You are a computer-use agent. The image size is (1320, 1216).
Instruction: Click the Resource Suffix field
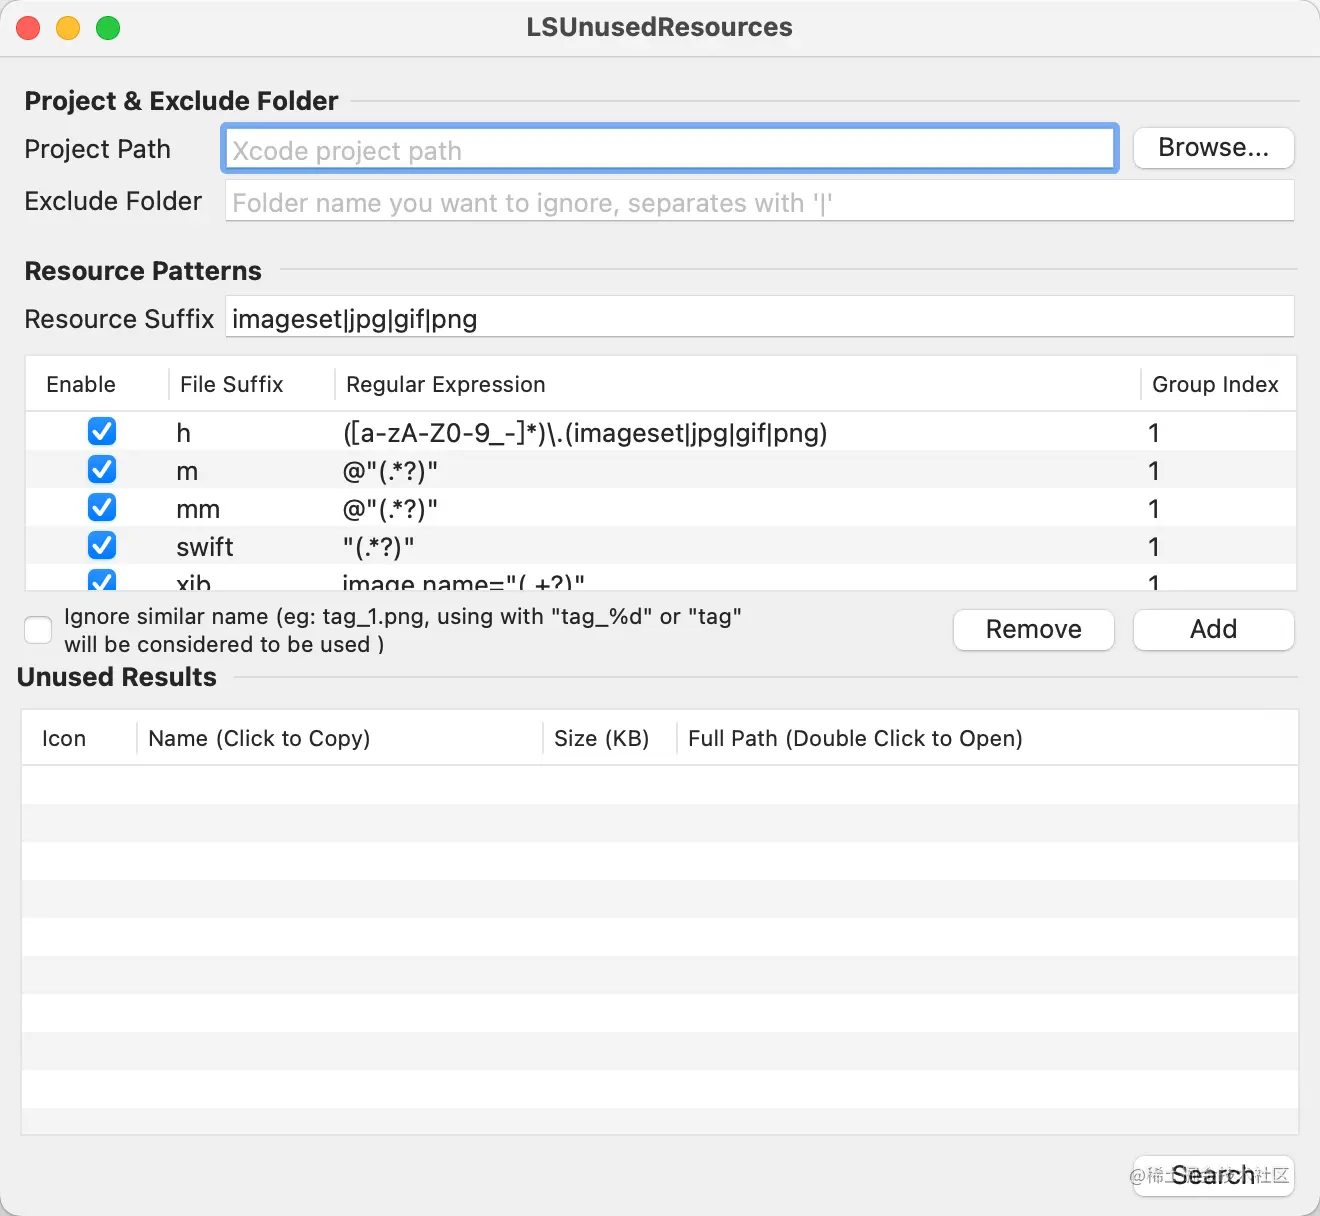760,317
